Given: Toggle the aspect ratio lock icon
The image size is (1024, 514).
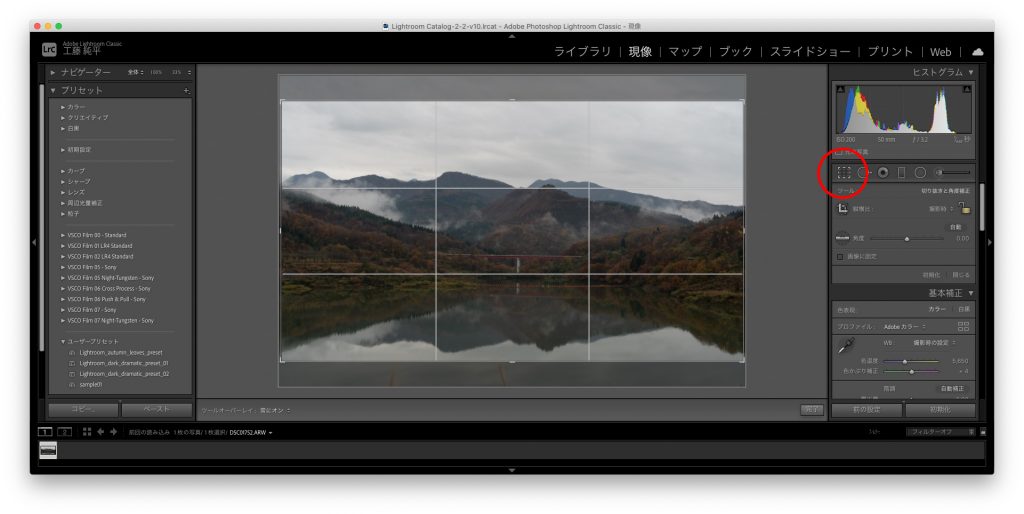Looking at the screenshot, I should point(965,208).
